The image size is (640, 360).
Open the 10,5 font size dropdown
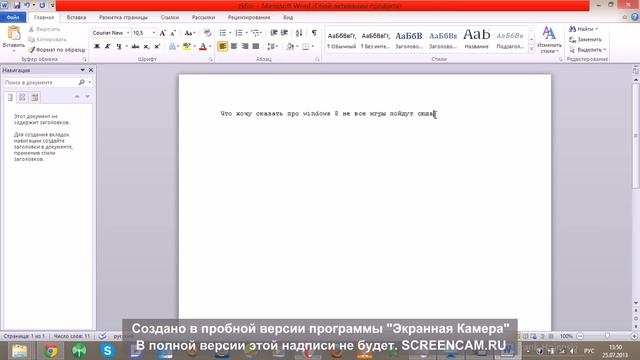[154, 33]
